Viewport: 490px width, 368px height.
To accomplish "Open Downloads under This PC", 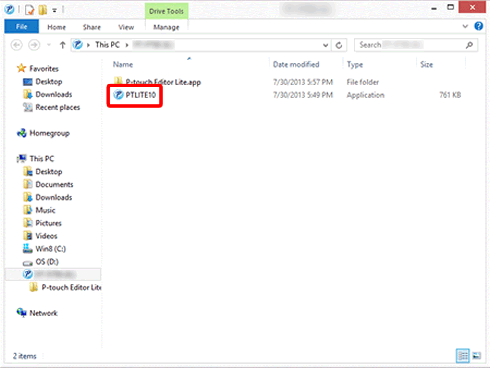I will coord(47,197).
